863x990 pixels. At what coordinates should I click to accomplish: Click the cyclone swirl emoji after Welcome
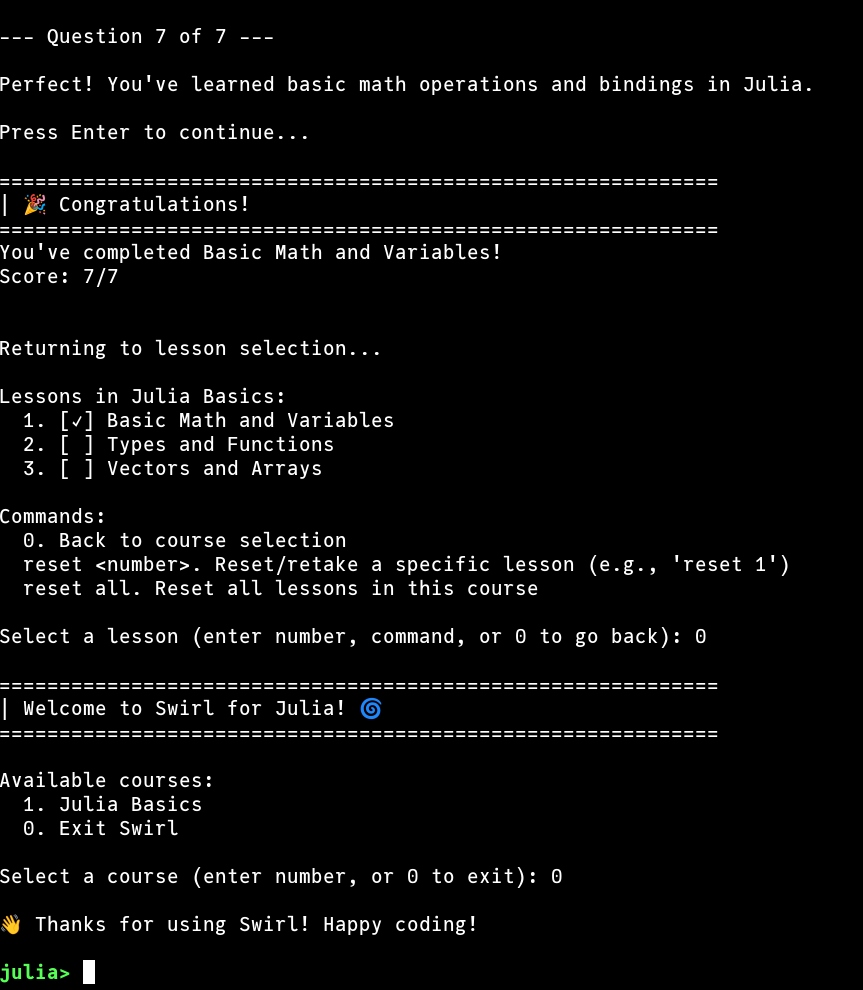tap(371, 709)
